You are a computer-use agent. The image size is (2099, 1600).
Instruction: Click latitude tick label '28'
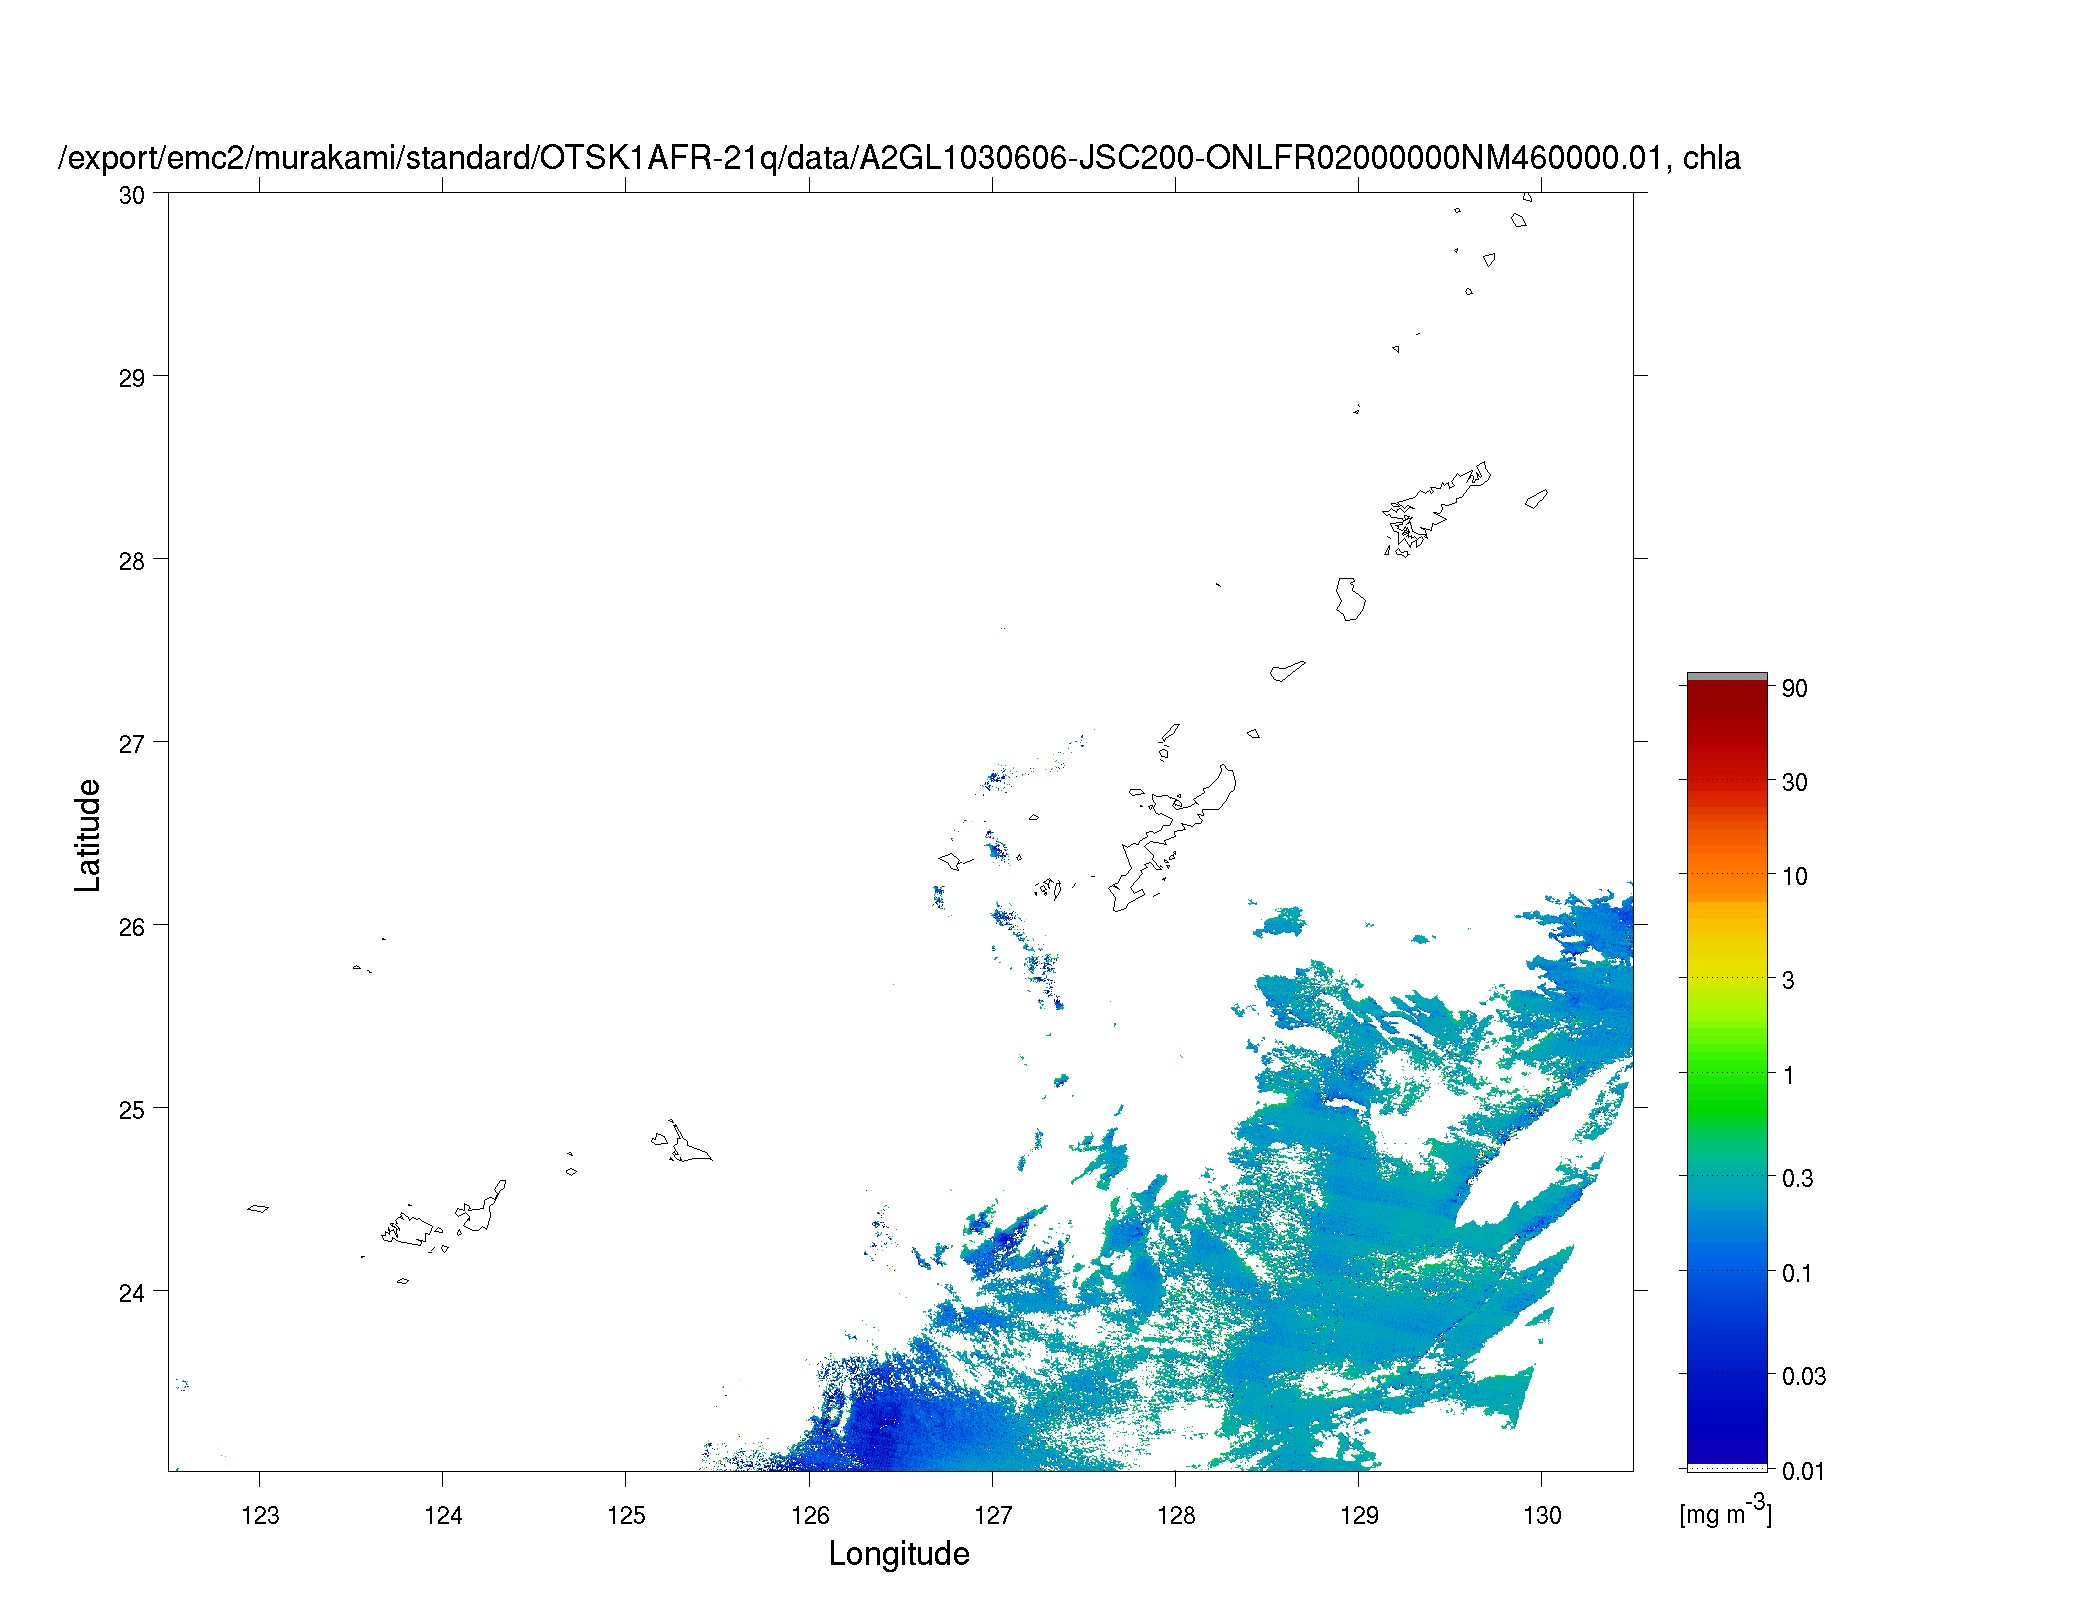[132, 562]
